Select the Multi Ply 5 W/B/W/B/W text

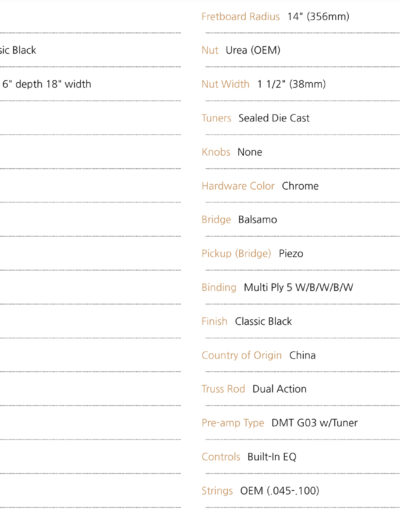coord(298,287)
